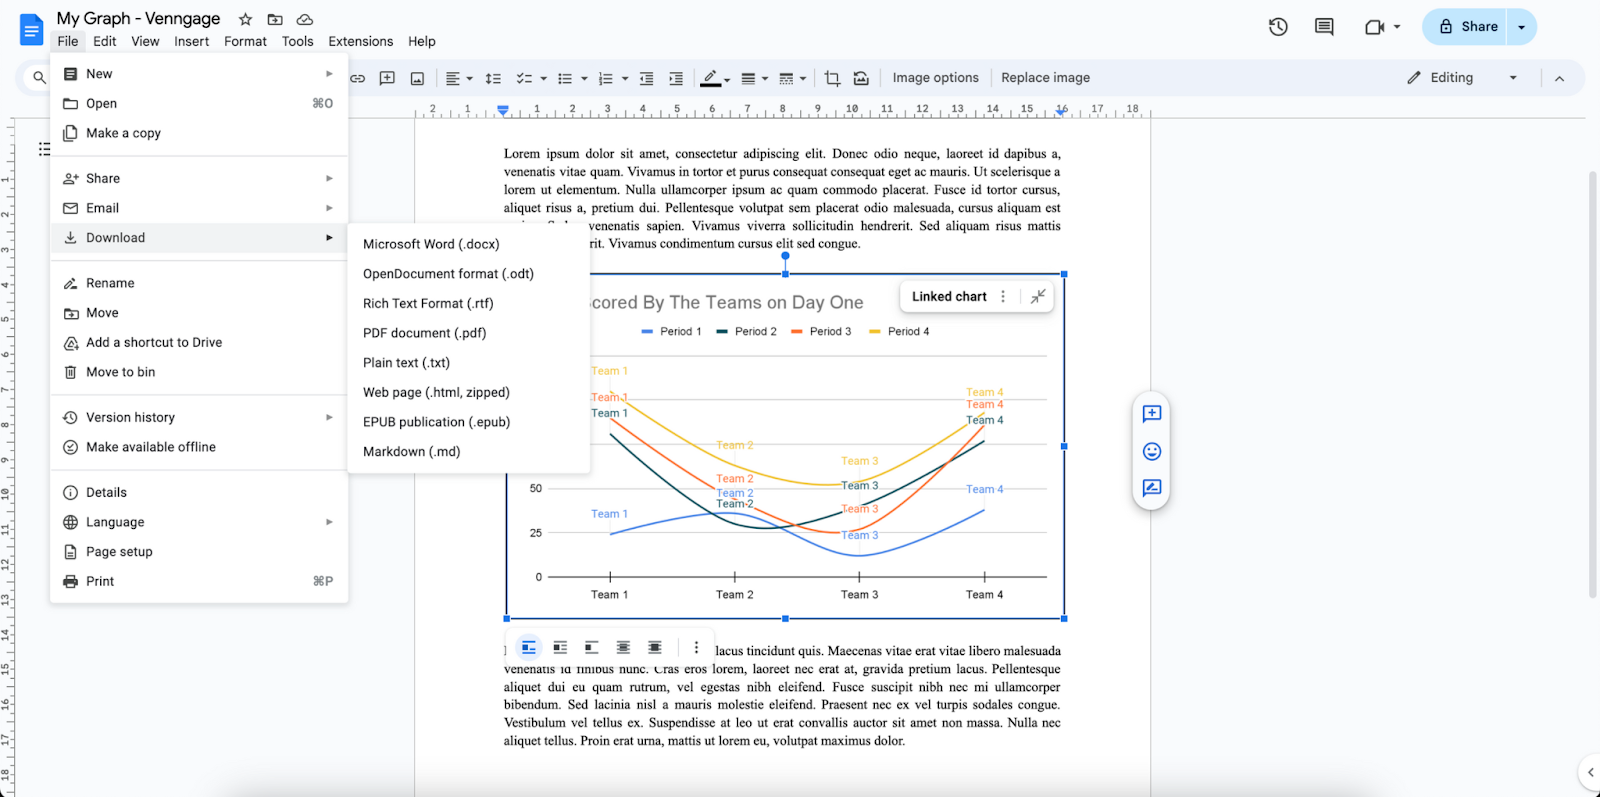This screenshot has height=797, width=1600.
Task: Open the Editing mode dropdown
Action: (x=1462, y=78)
